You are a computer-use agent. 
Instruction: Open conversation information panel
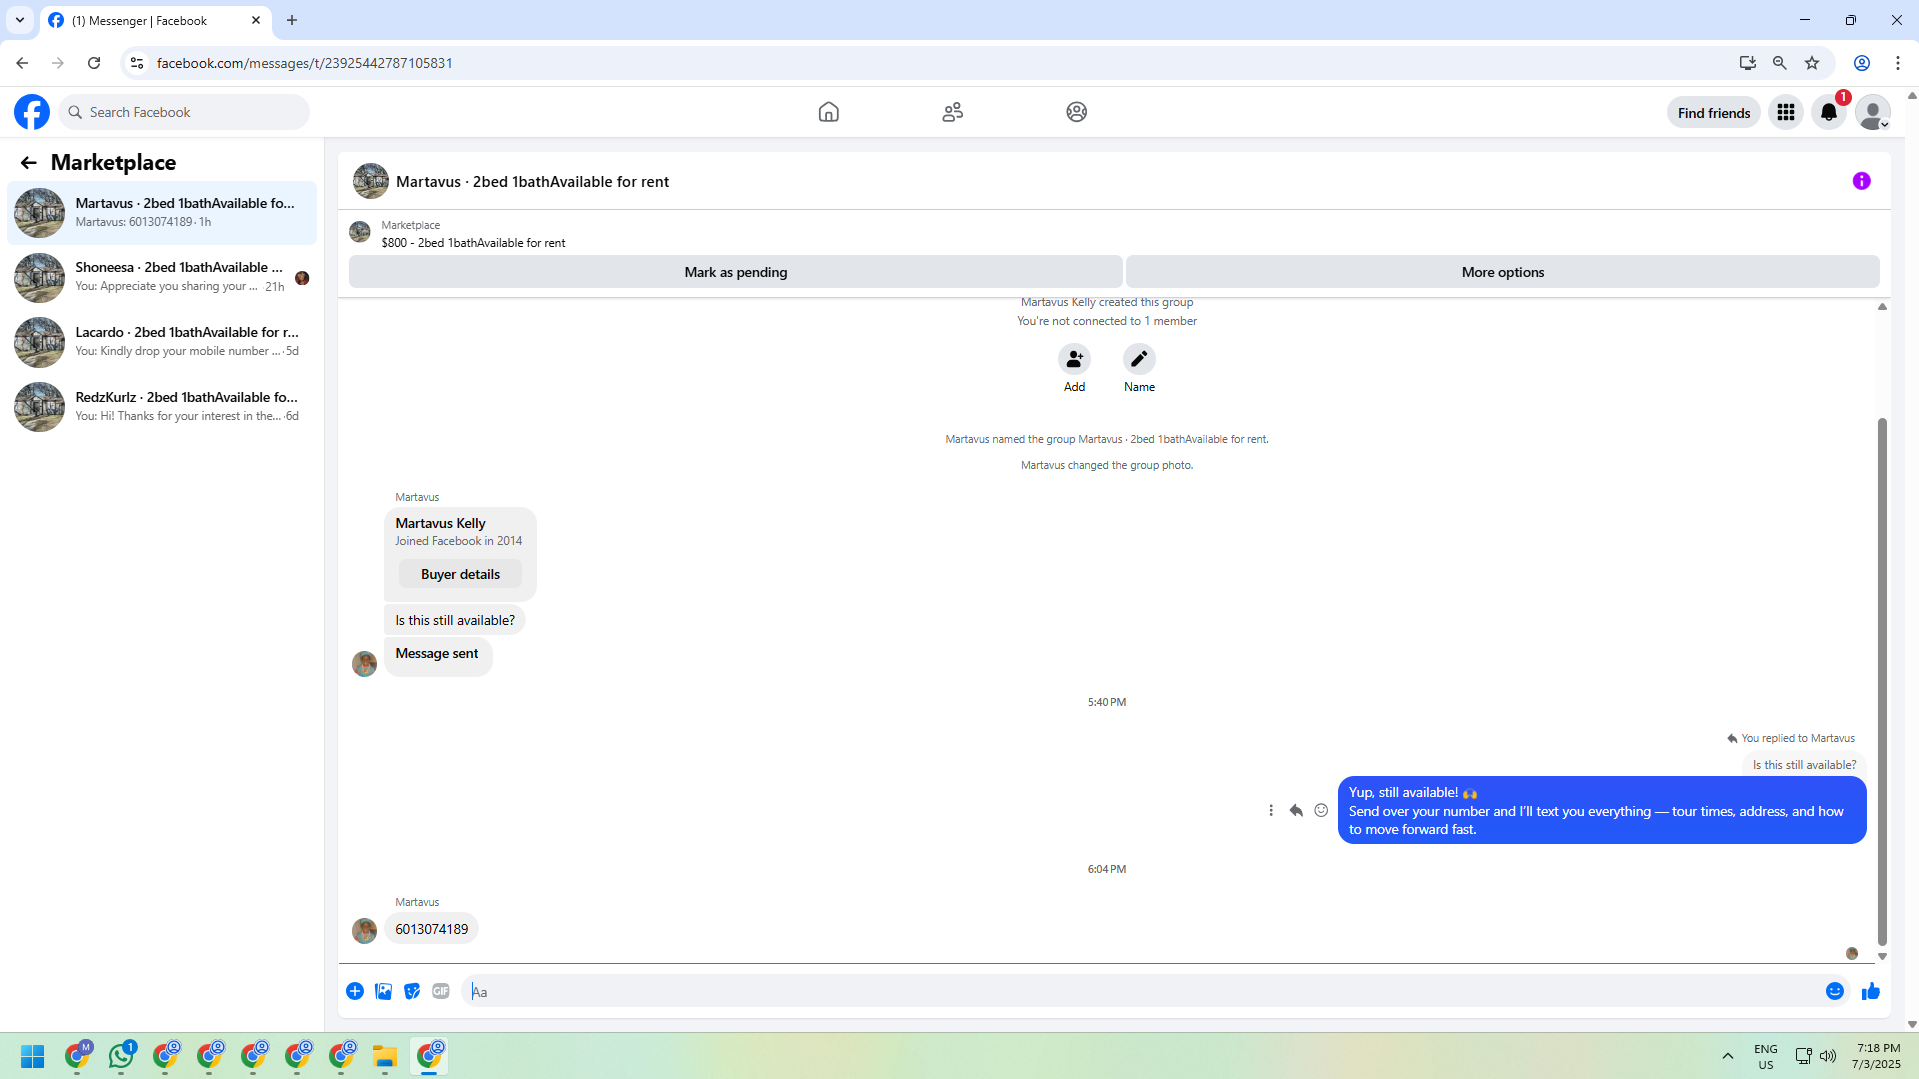[1861, 181]
